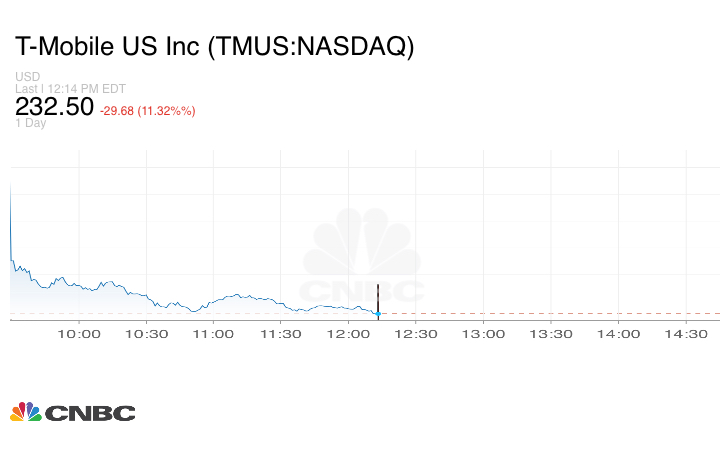Click the 14:30 time axis label

coord(685,334)
